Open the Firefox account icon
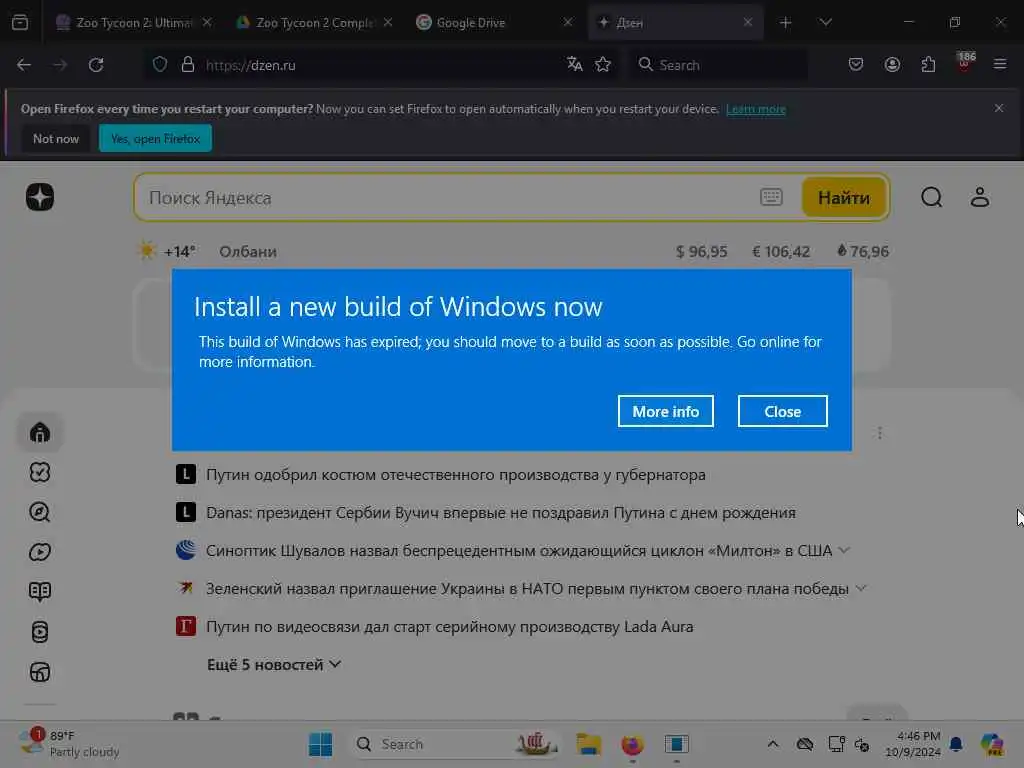Screen dimensions: 1024x768 892,65
